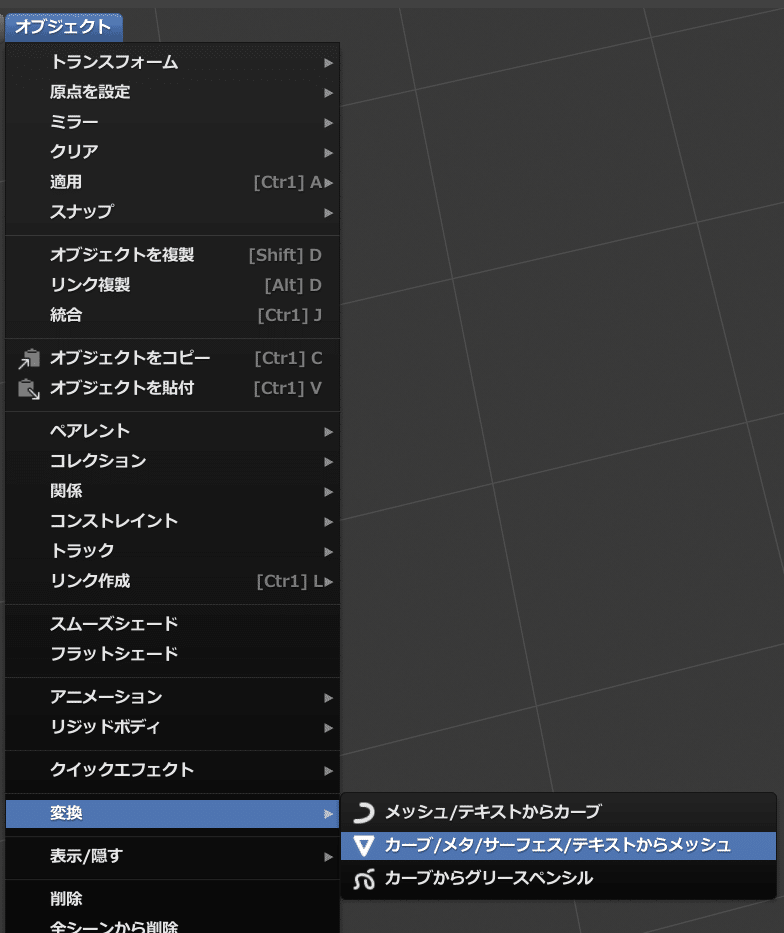Click the arrow beside スナップ

[x=328, y=213]
